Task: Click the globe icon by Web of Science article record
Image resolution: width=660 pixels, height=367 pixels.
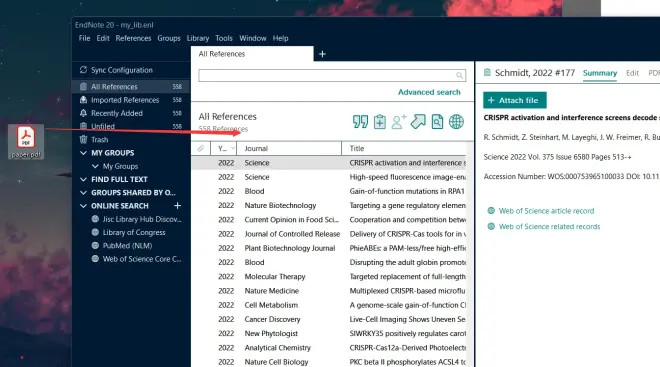Action: 491,210
